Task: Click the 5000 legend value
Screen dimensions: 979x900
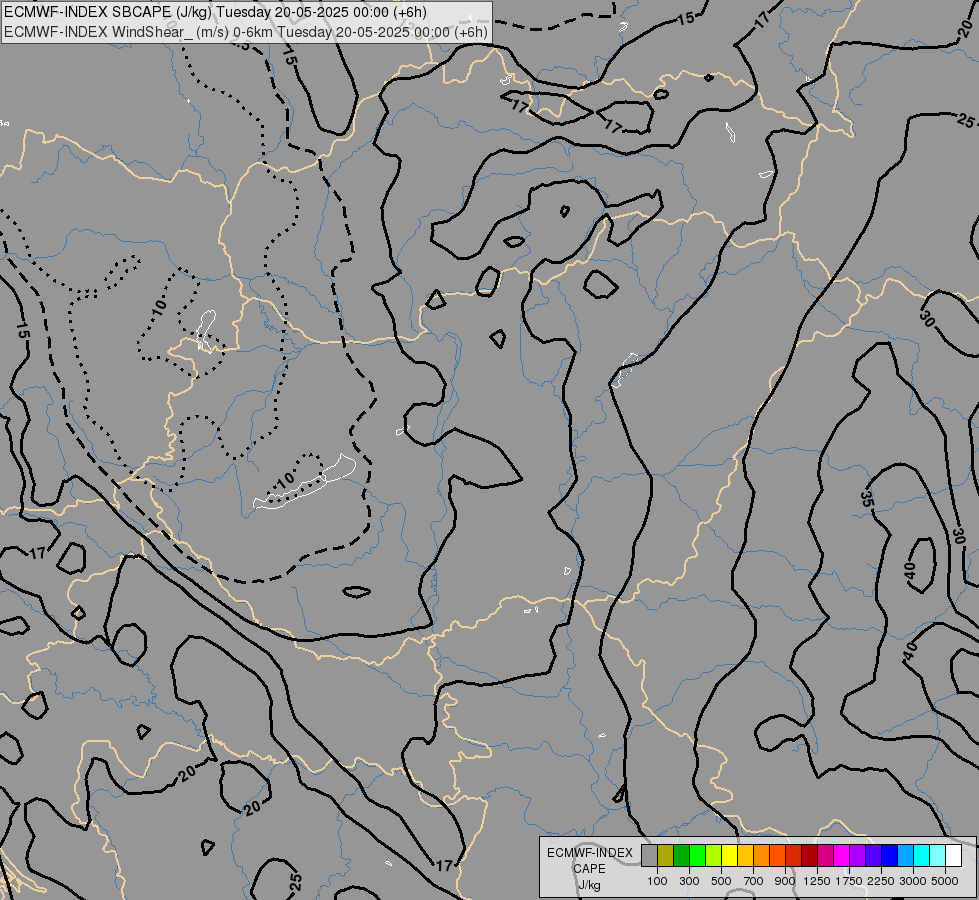Action: point(945,881)
